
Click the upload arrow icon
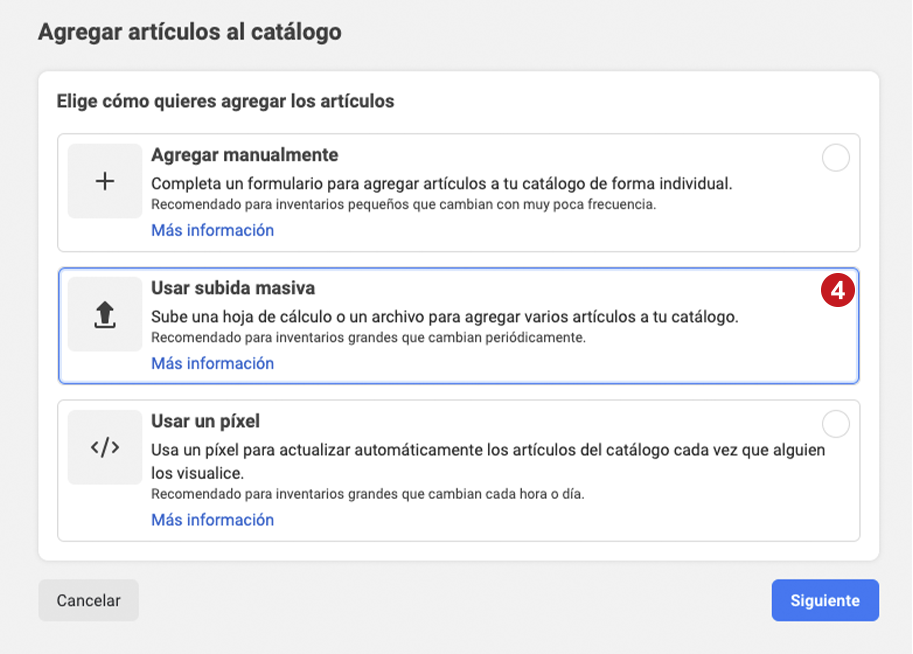pos(105,314)
